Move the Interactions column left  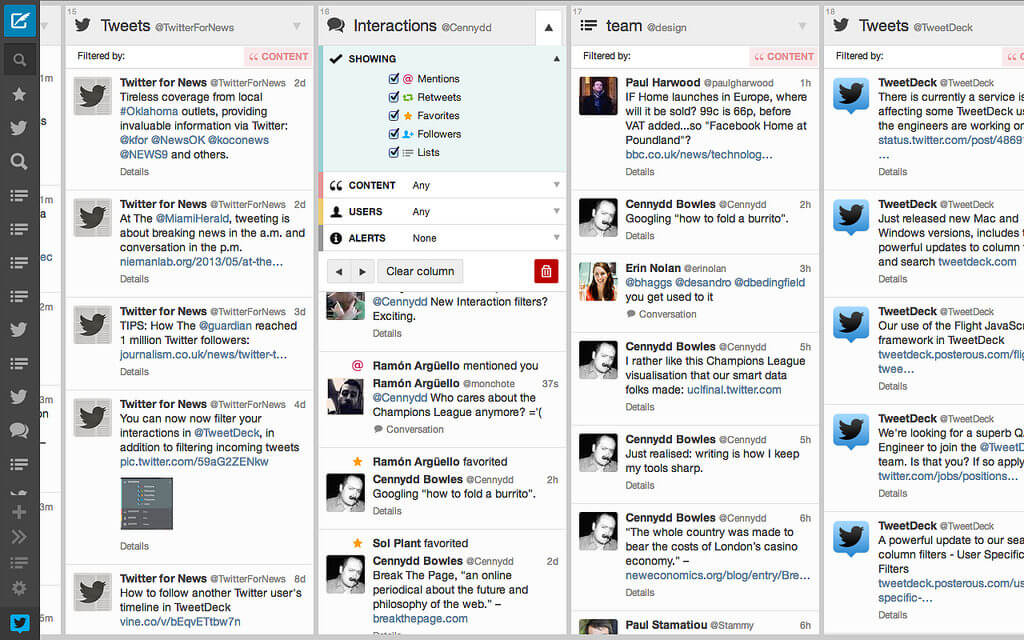[339, 271]
